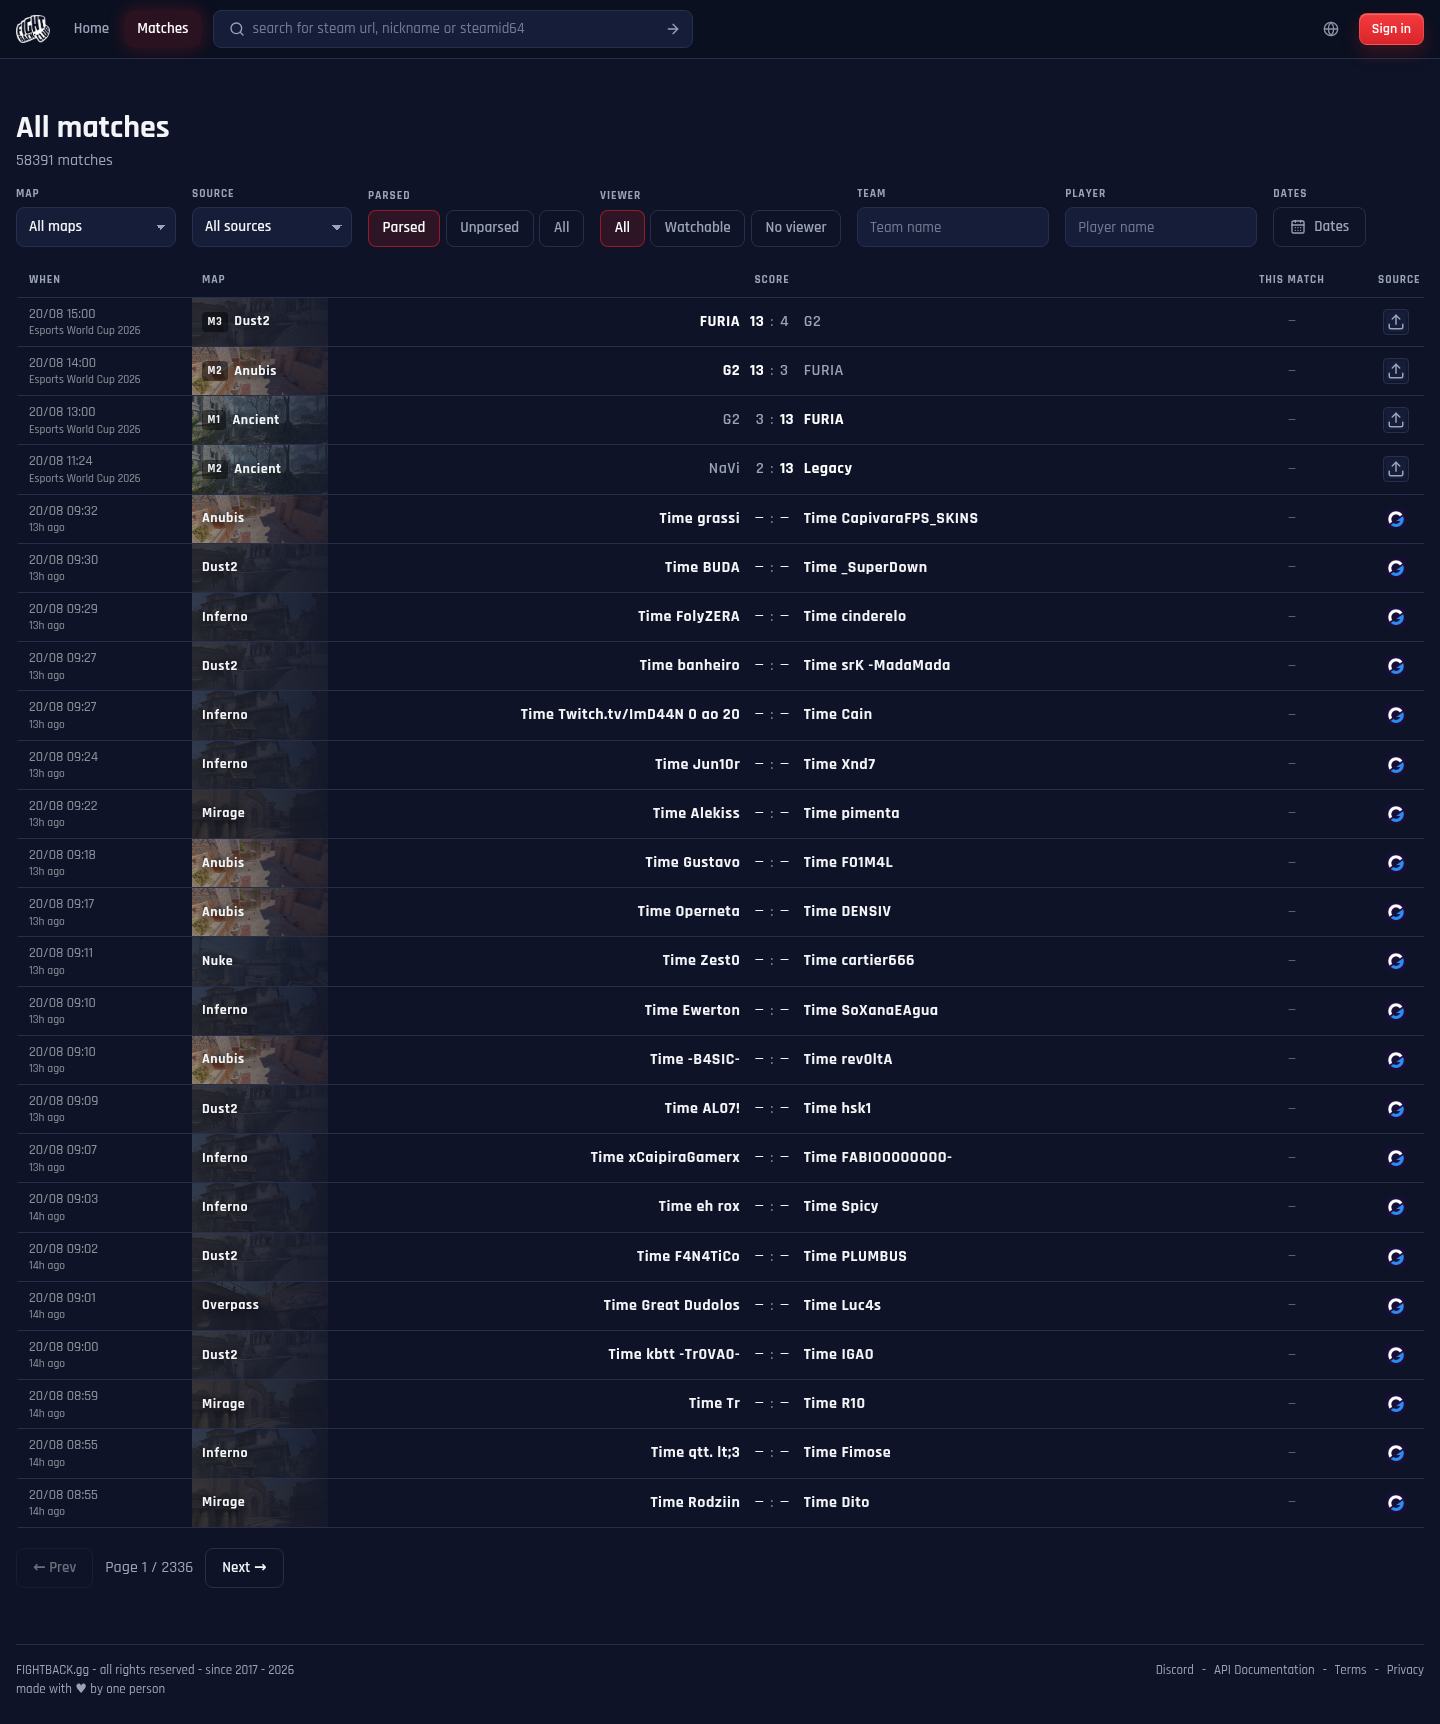This screenshot has height=1724, width=1440.
Task: Open the Privacy footer link
Action: pos(1405,1670)
